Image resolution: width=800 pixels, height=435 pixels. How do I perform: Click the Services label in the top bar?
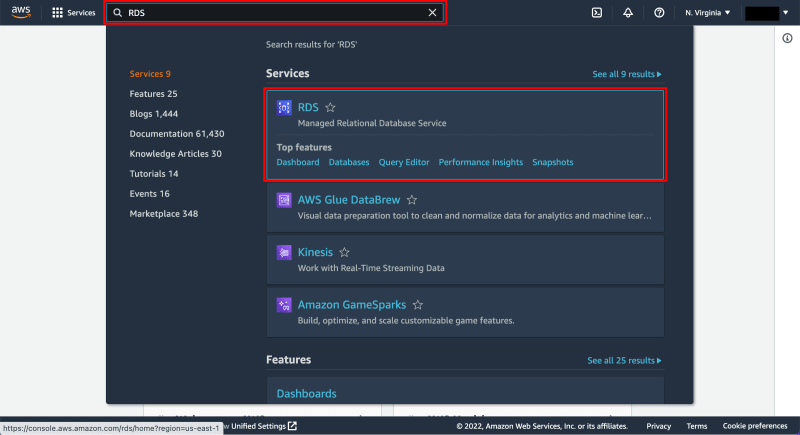point(81,13)
